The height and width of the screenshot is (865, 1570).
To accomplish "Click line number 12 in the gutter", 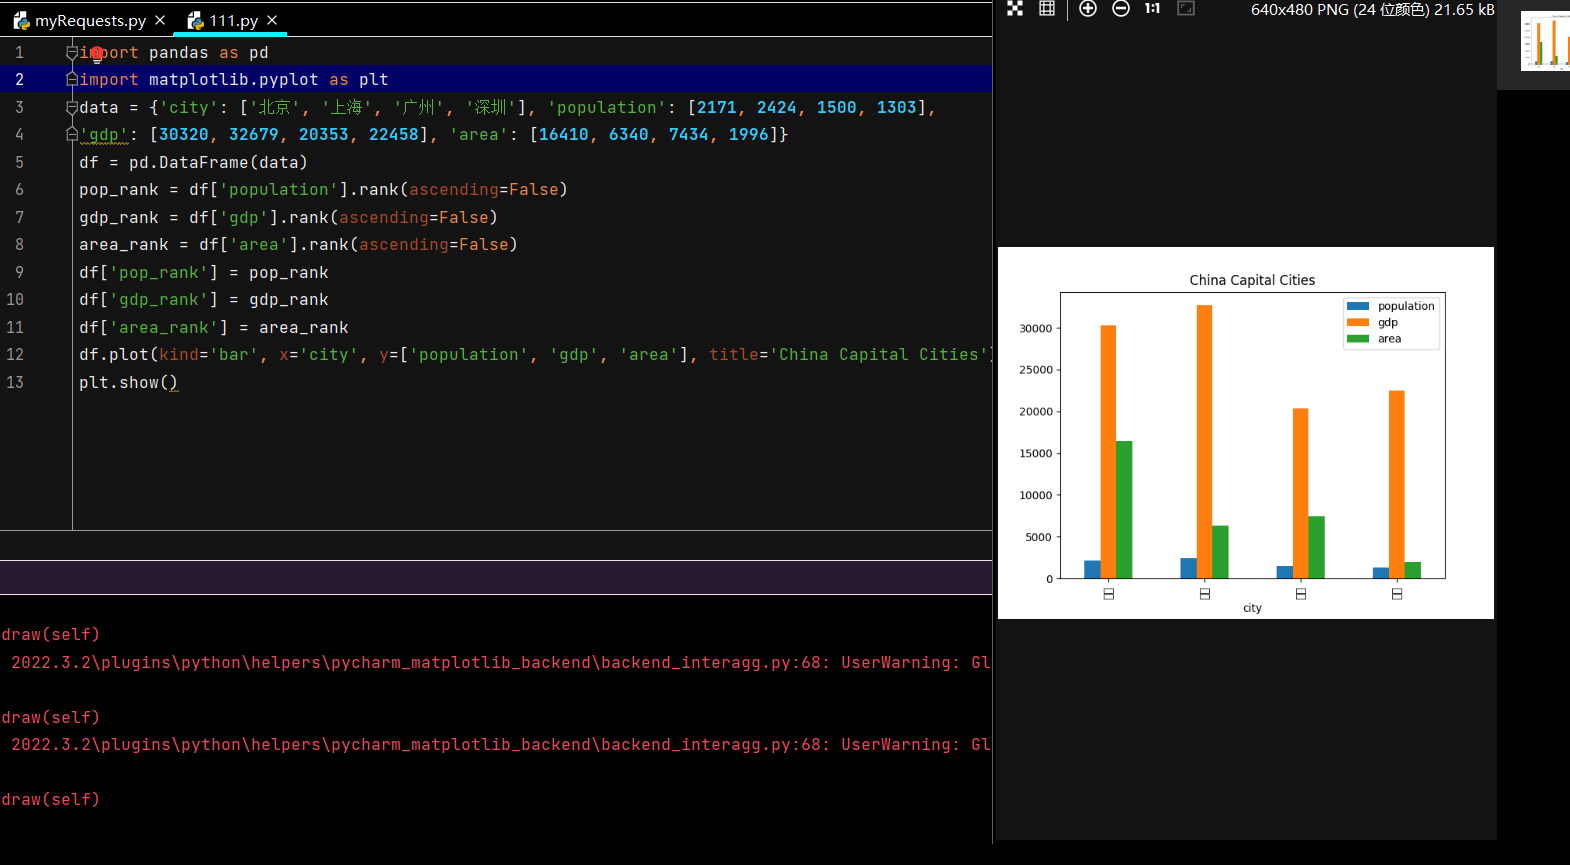I will coord(15,354).
